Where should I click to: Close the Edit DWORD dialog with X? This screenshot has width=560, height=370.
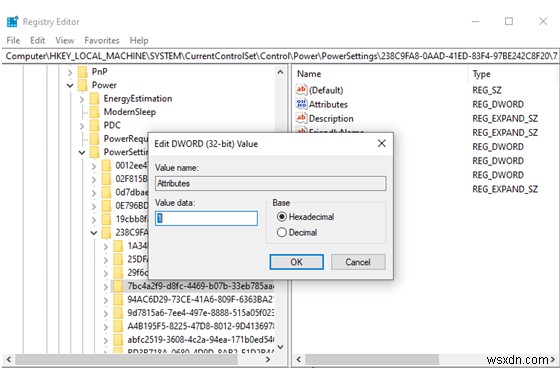click(x=382, y=144)
